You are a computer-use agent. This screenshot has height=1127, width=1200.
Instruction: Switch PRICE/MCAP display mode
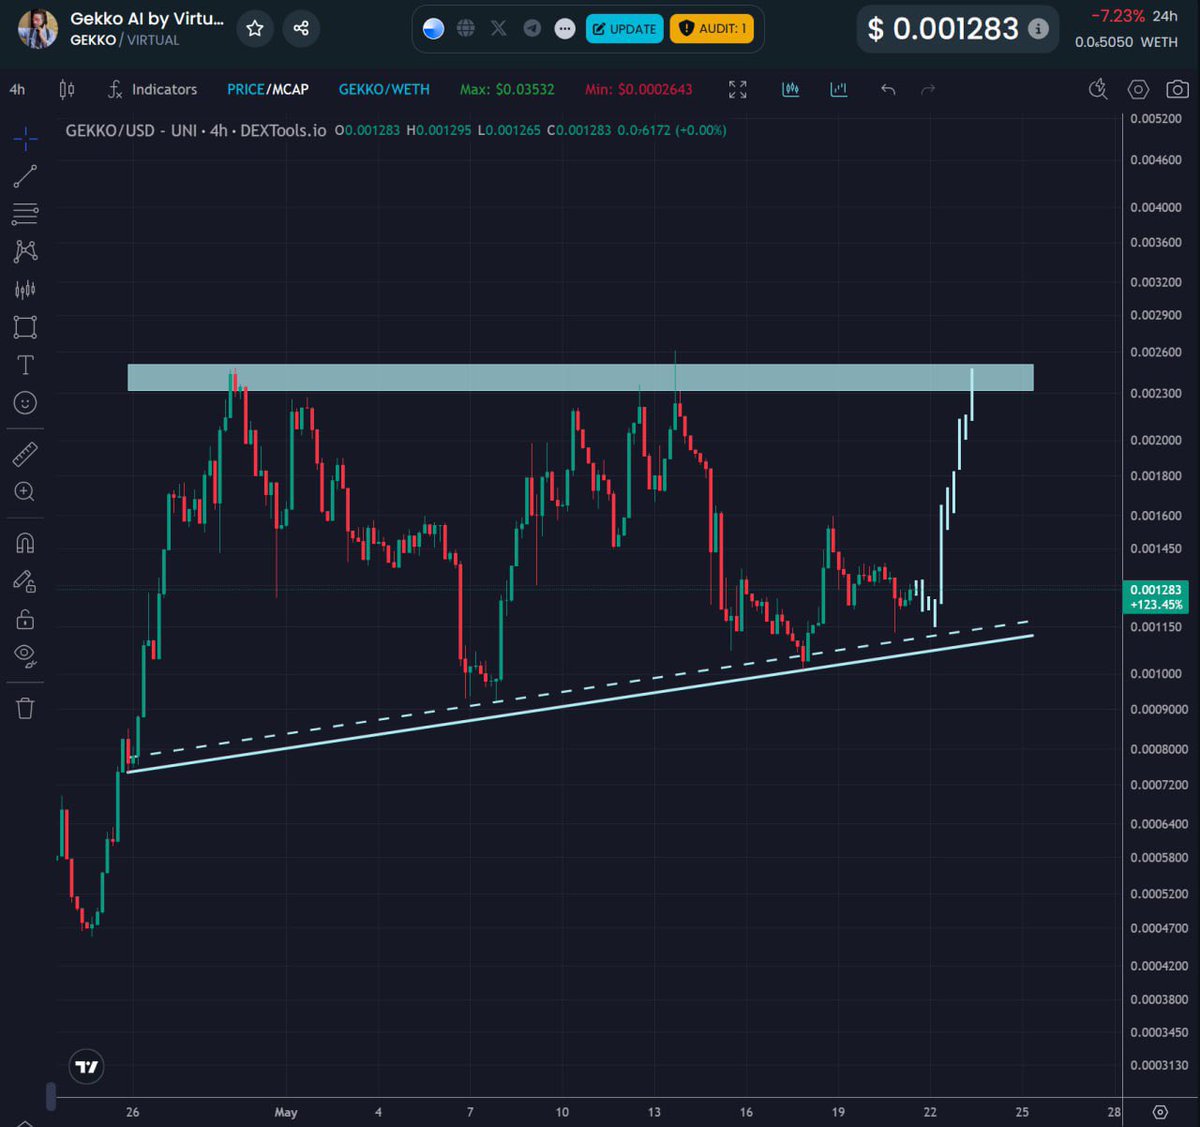coord(268,89)
